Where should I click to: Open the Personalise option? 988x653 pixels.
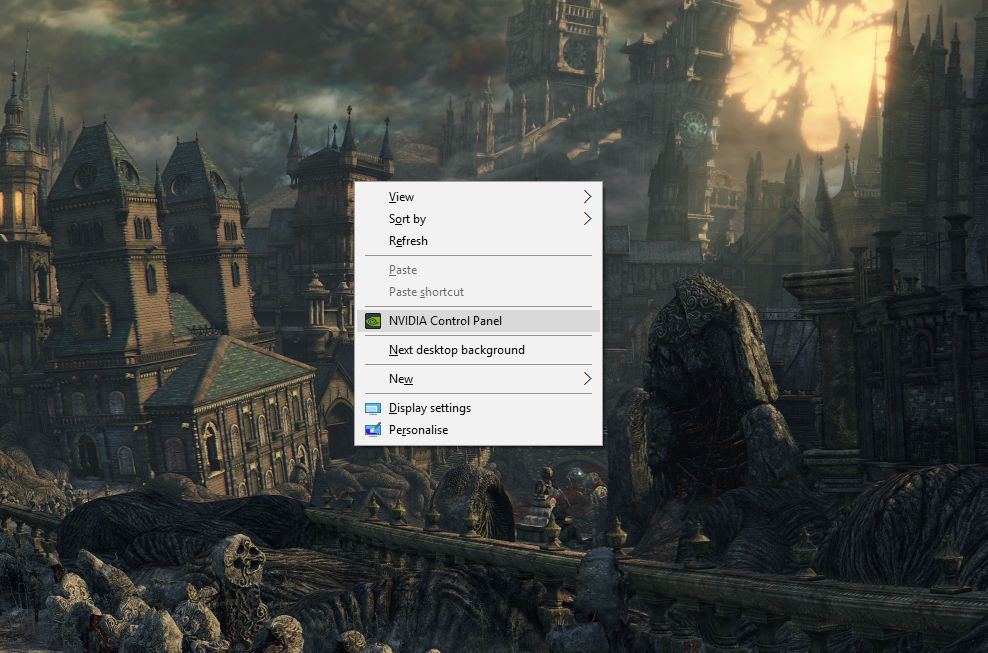coord(478,430)
